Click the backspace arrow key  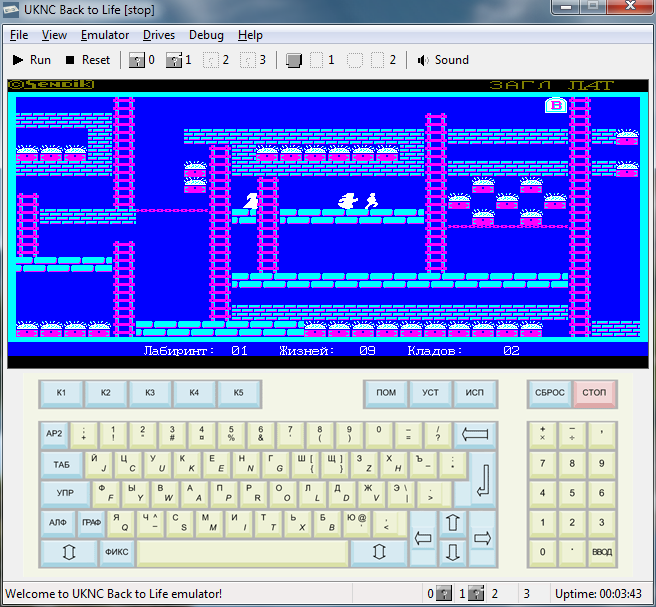[x=475, y=434]
